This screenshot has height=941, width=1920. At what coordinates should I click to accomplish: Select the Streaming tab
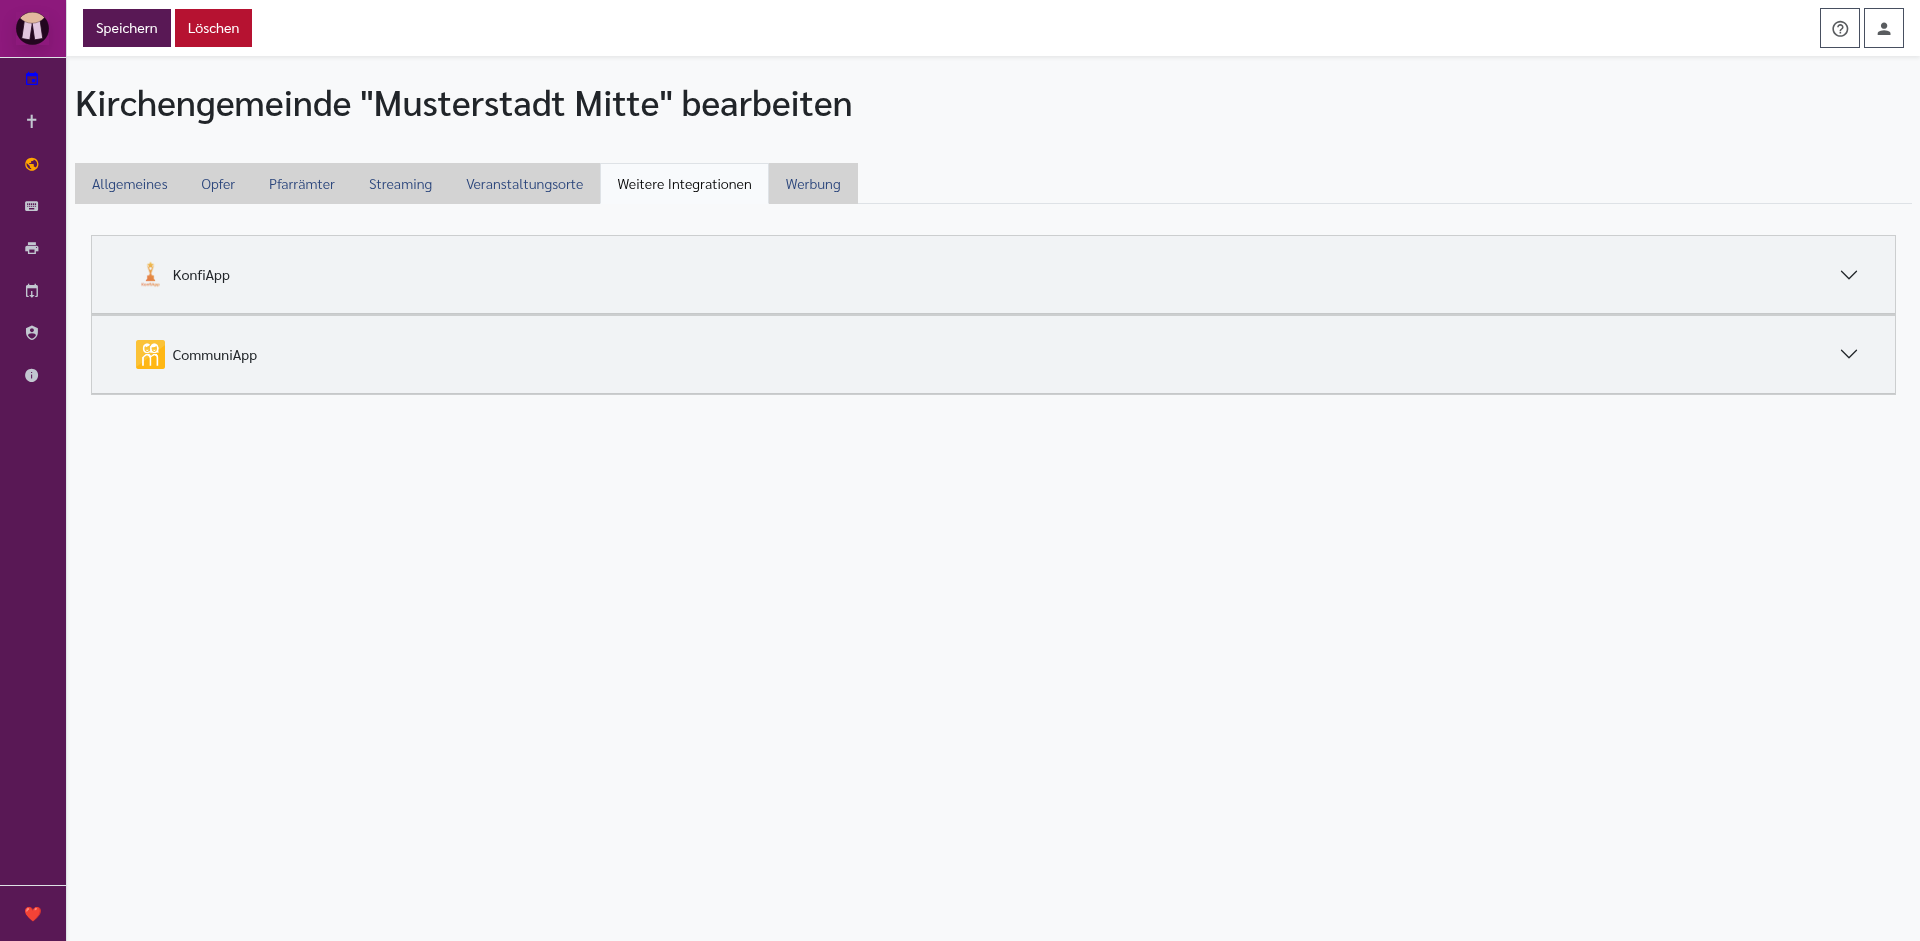pyautogui.click(x=400, y=184)
